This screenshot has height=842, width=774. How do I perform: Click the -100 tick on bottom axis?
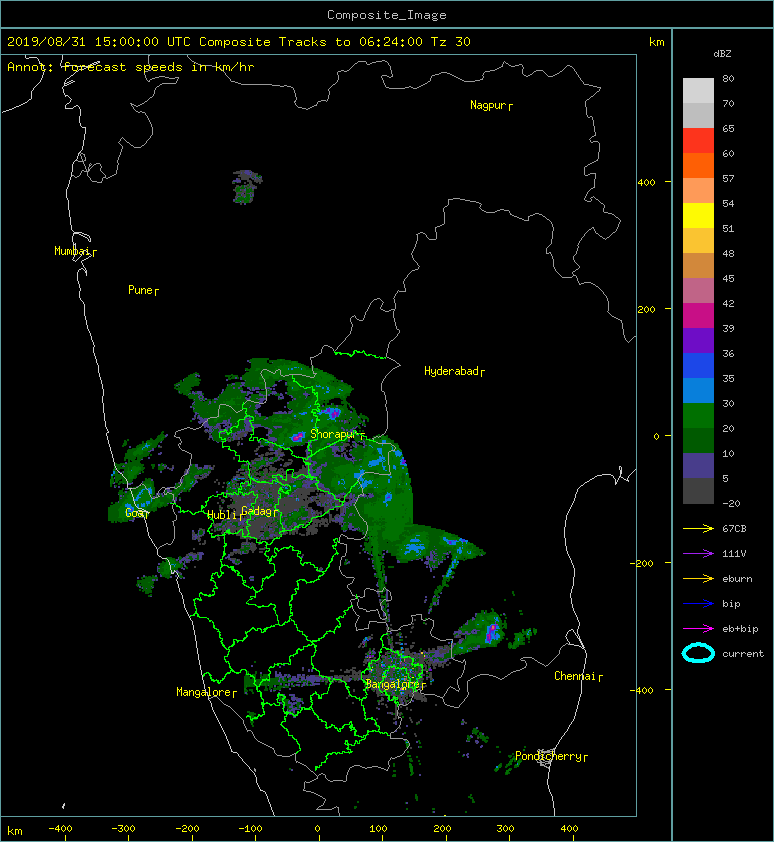250,829
